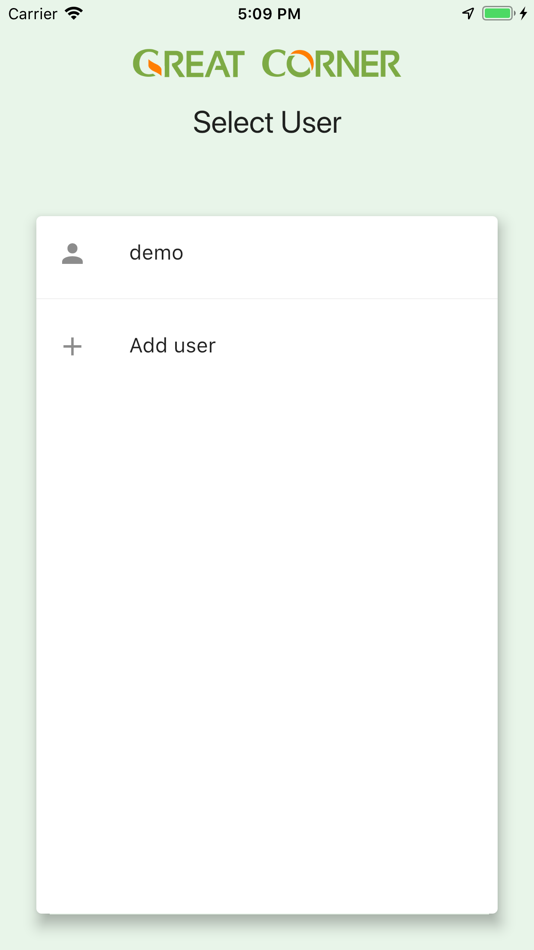Click the Select User heading
Image resolution: width=534 pixels, height=950 pixels.
coord(267,122)
